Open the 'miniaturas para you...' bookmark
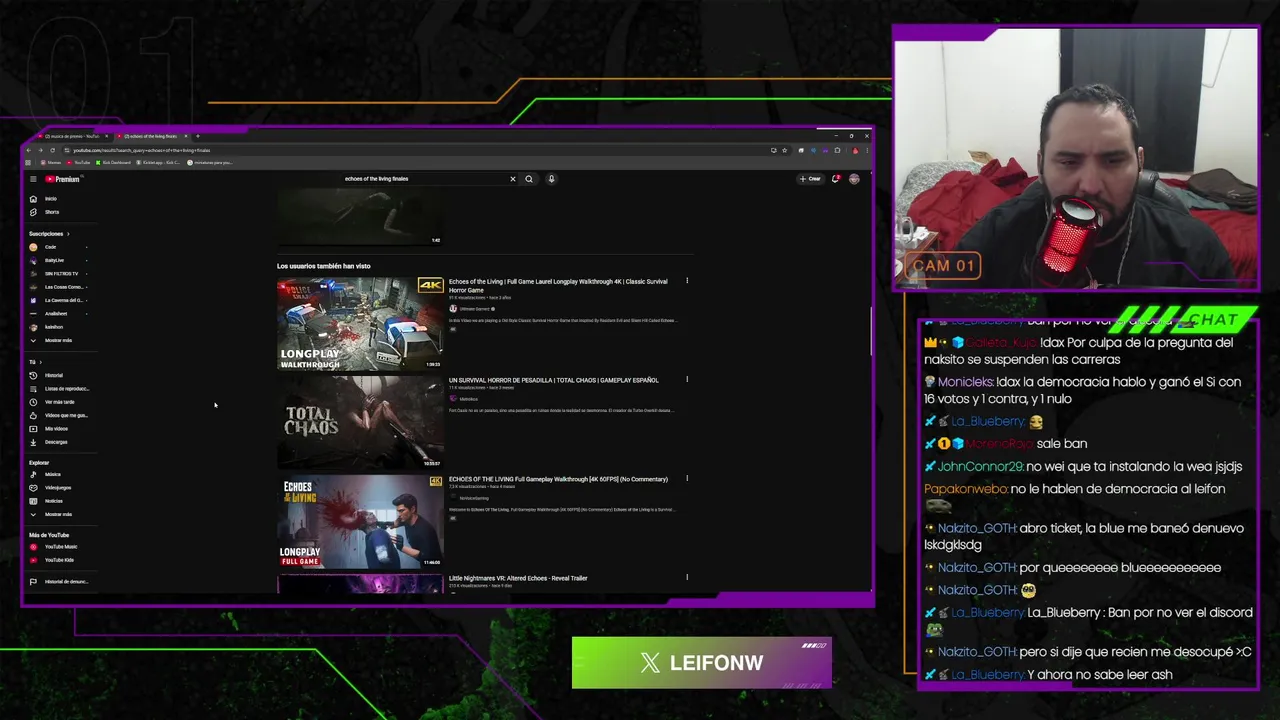This screenshot has width=1280, height=720. coord(210,162)
